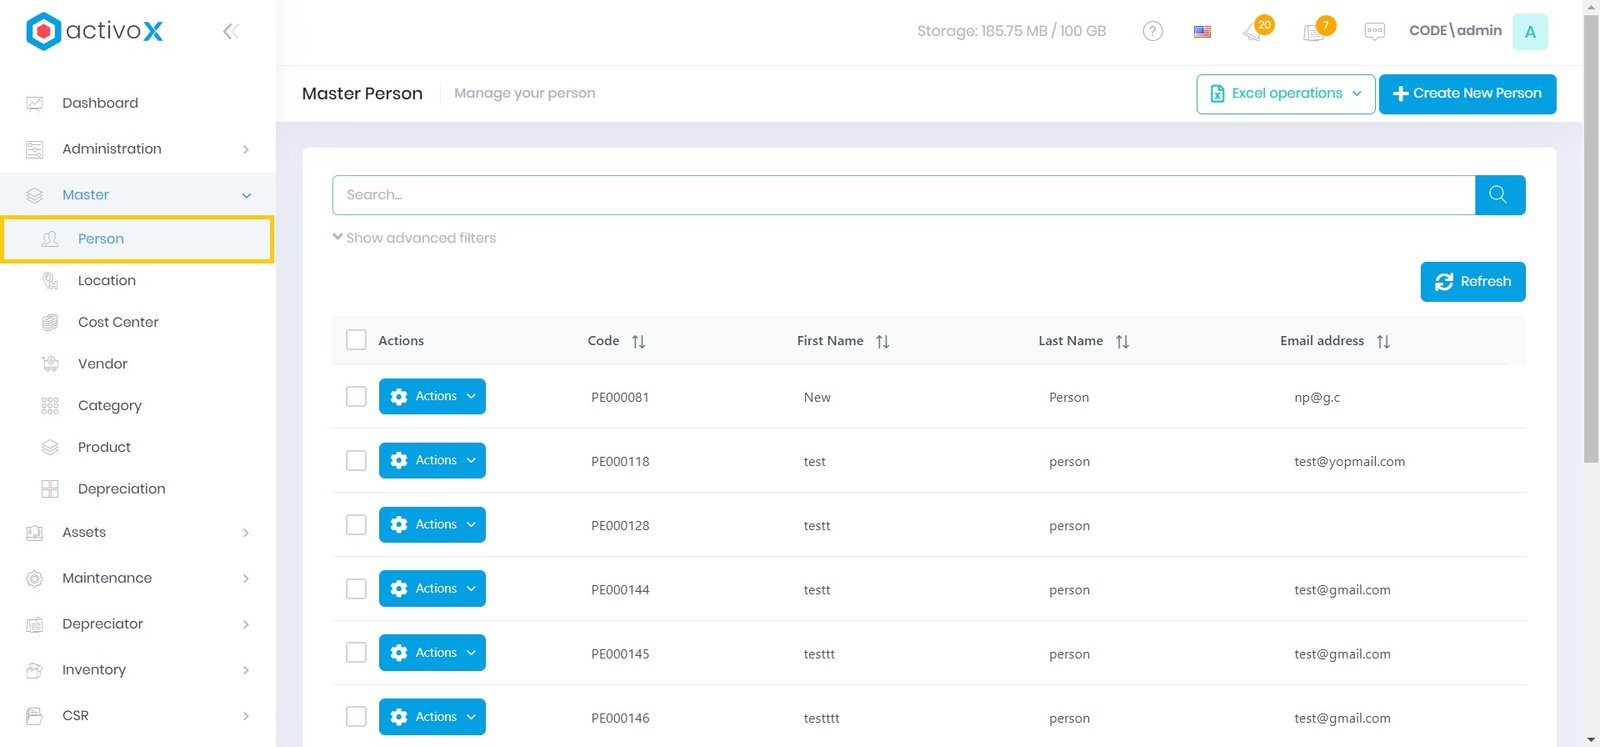
Task: Open the chat messages icon
Action: click(1374, 32)
